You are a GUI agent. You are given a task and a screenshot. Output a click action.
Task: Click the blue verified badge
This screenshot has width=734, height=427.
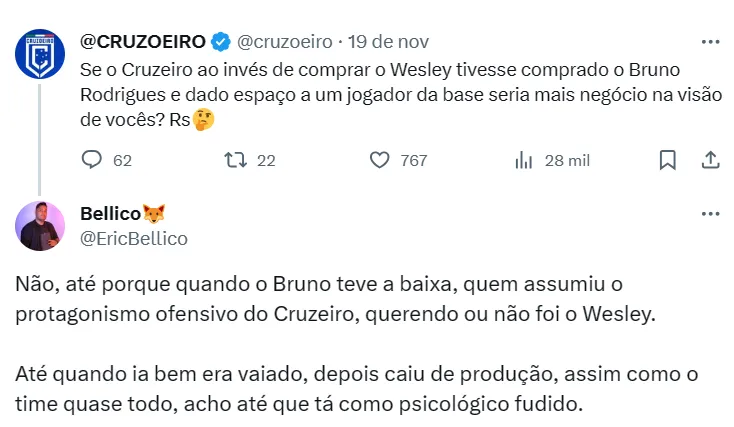[221, 42]
